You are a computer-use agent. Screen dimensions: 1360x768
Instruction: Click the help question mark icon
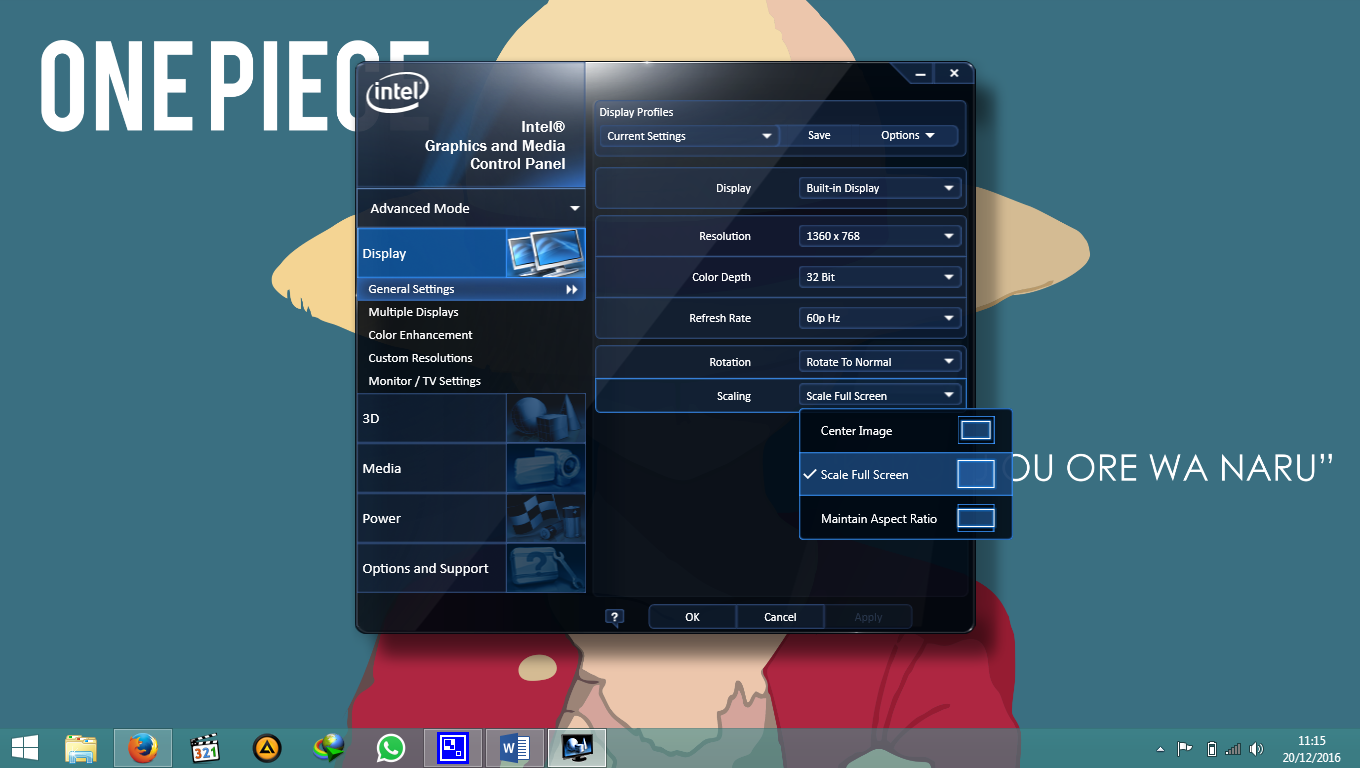615,618
